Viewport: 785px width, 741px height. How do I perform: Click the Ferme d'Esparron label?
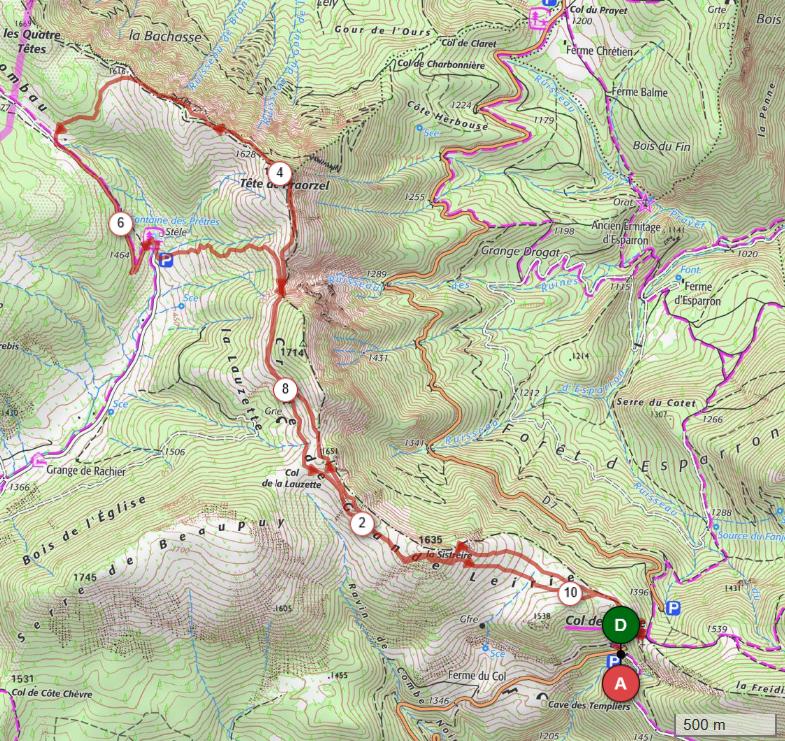coord(697,293)
